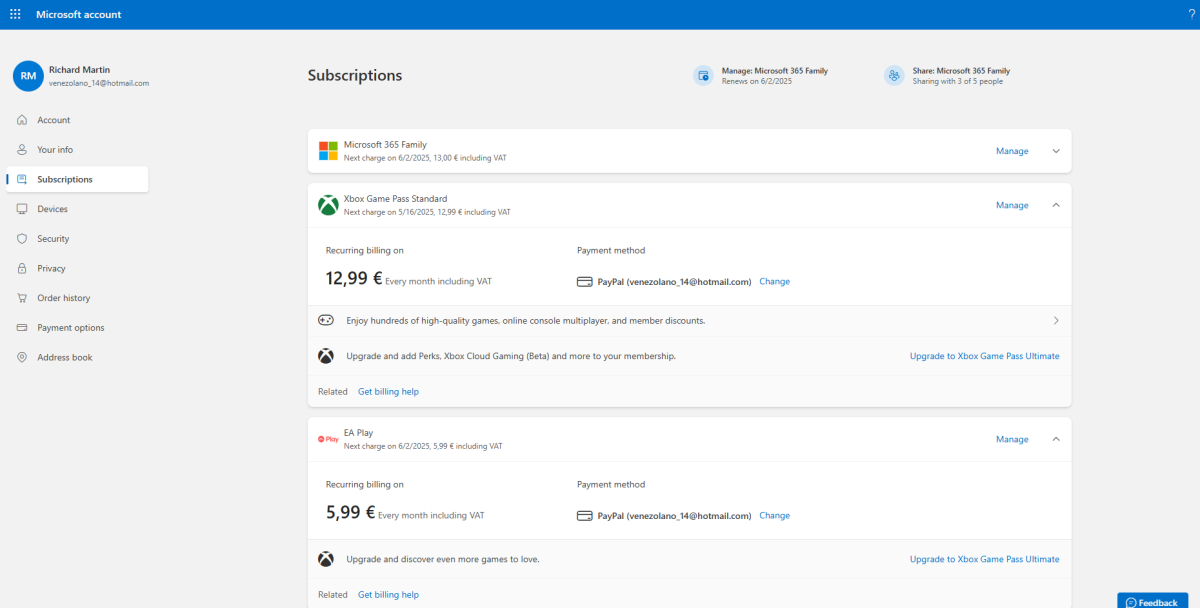
Task: Open the app launcher waffle icon
Action: coord(15,14)
